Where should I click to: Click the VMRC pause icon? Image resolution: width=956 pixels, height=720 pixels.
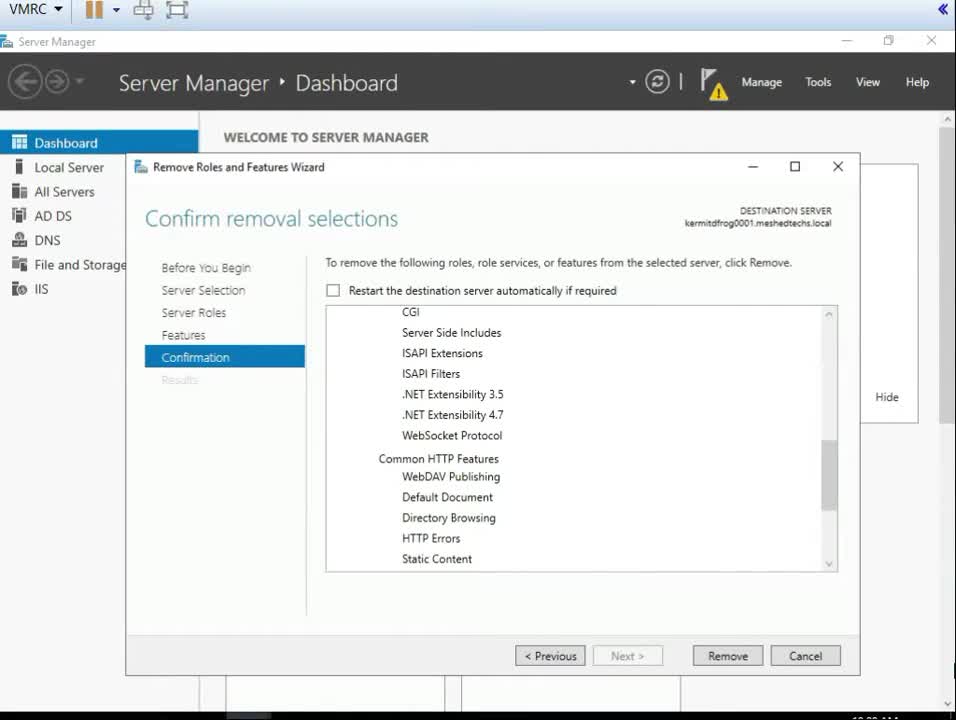click(x=94, y=10)
